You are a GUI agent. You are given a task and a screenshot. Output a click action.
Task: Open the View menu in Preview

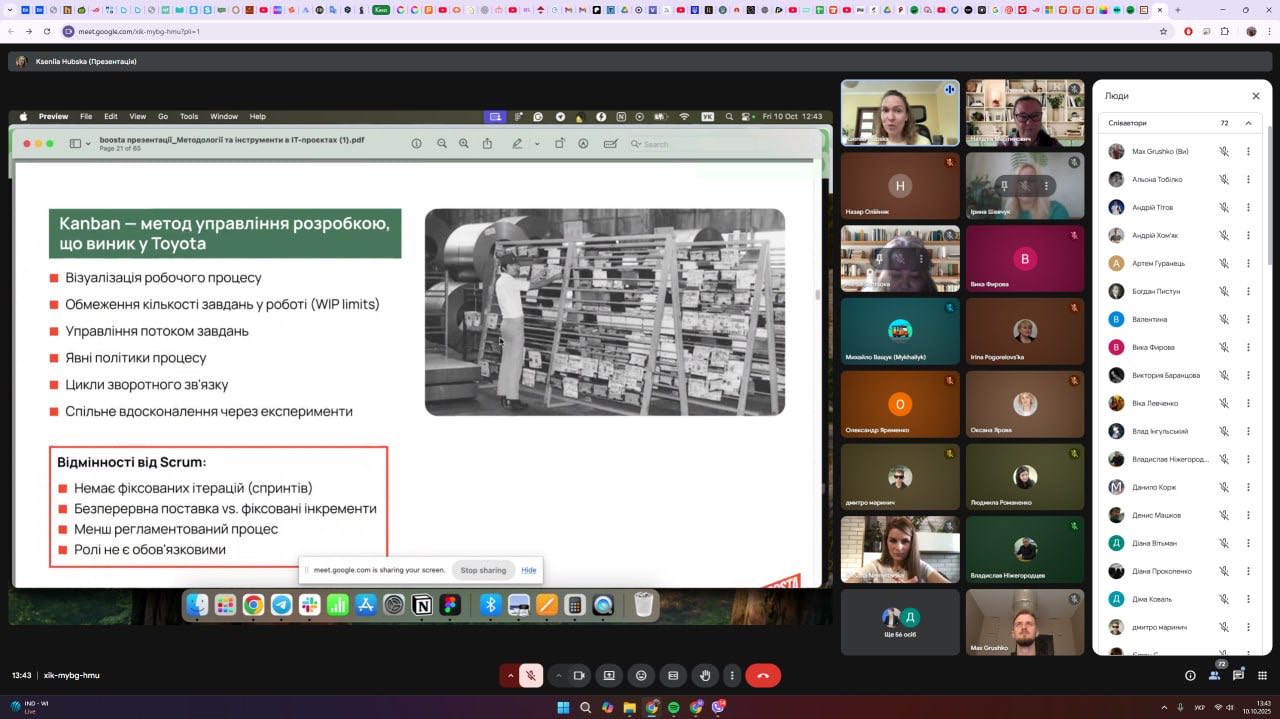coord(137,116)
